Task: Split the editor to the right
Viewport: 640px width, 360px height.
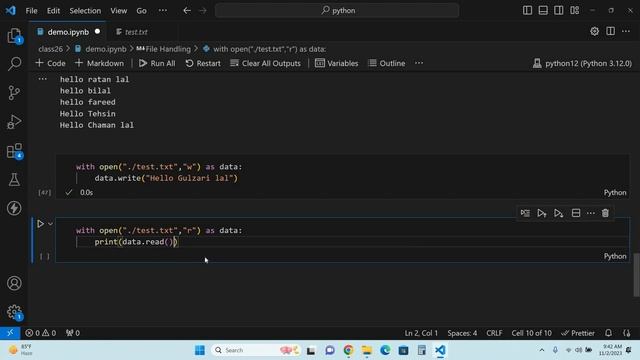Action: click(610, 31)
